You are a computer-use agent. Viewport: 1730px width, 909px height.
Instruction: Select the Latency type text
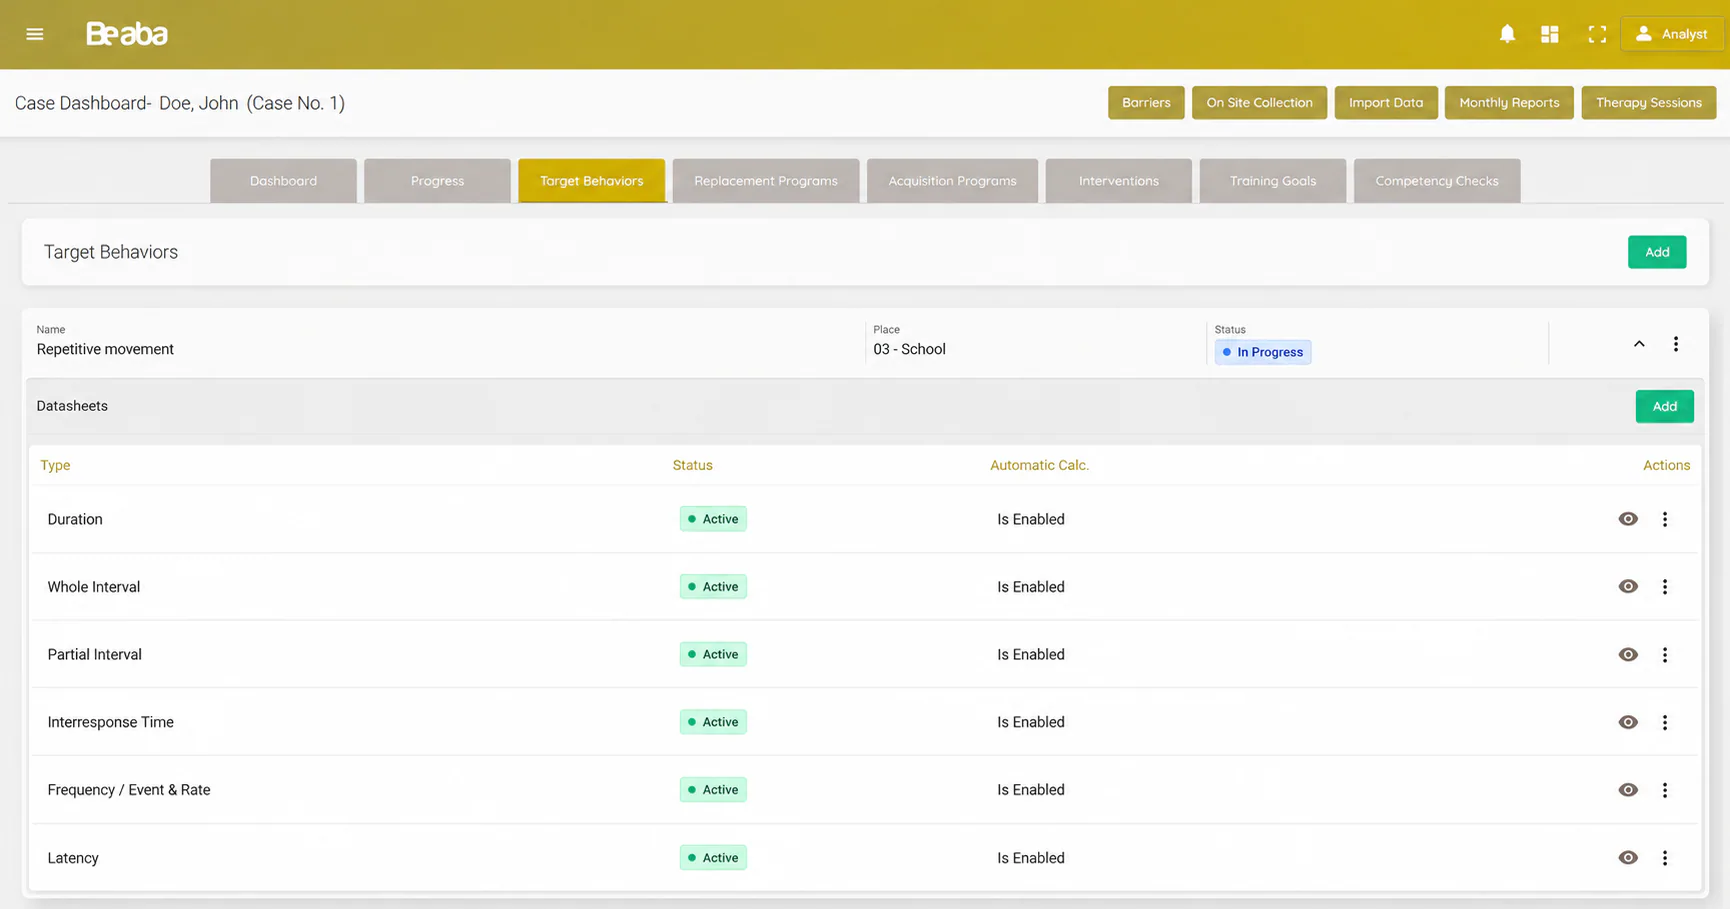tap(73, 858)
